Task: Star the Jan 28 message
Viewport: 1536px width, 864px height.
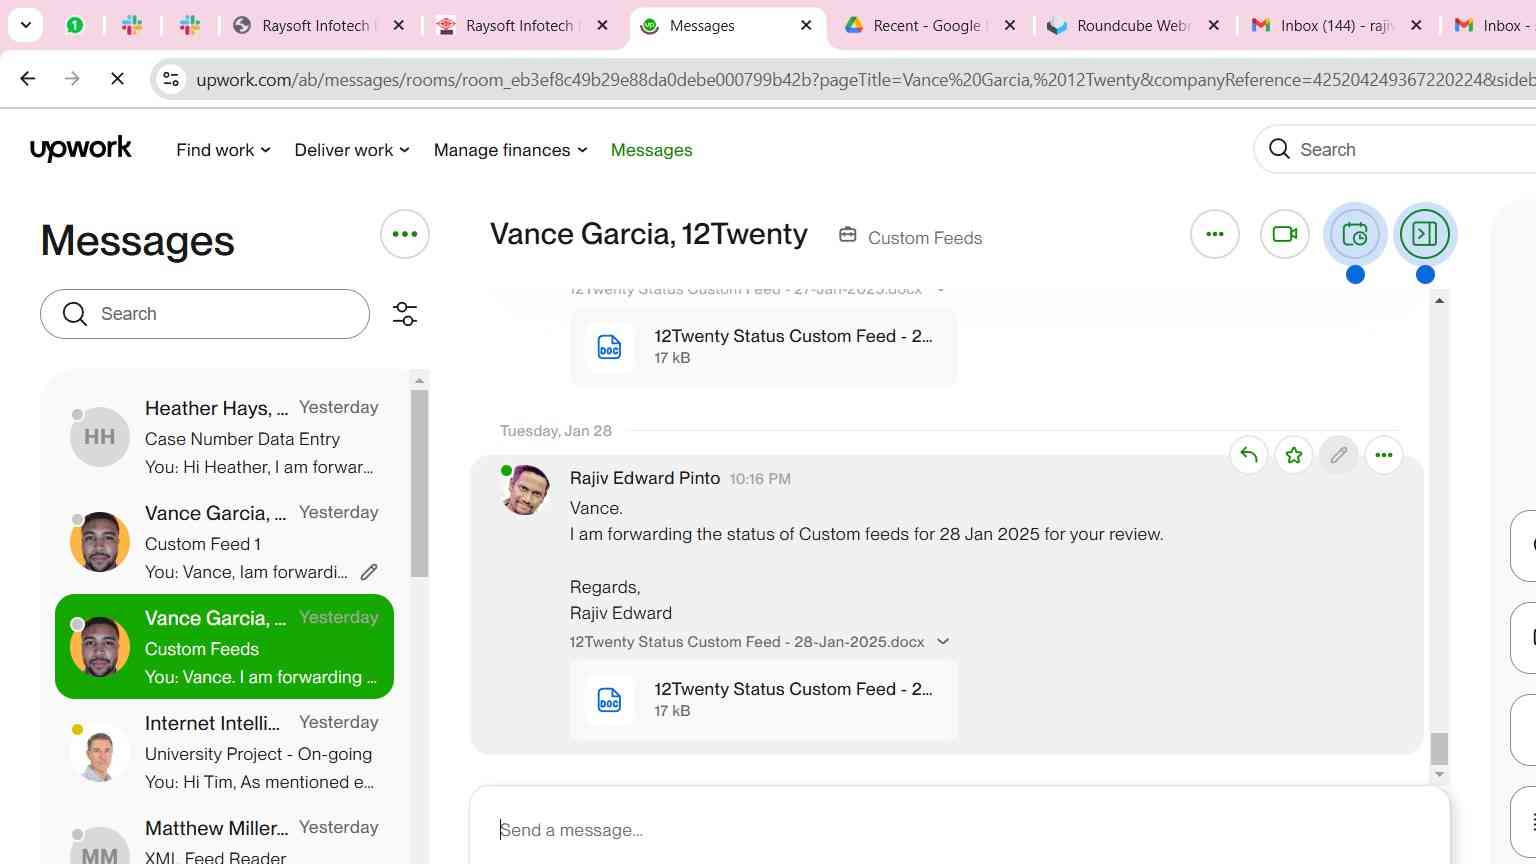Action: pos(1294,455)
